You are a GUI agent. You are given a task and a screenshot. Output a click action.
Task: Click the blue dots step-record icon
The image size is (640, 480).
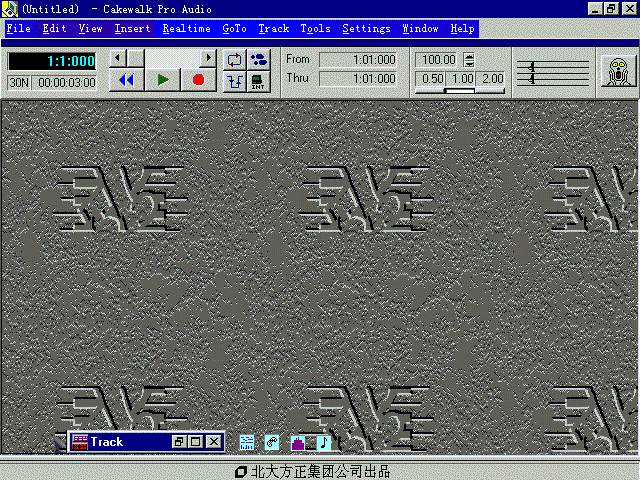coord(259,60)
